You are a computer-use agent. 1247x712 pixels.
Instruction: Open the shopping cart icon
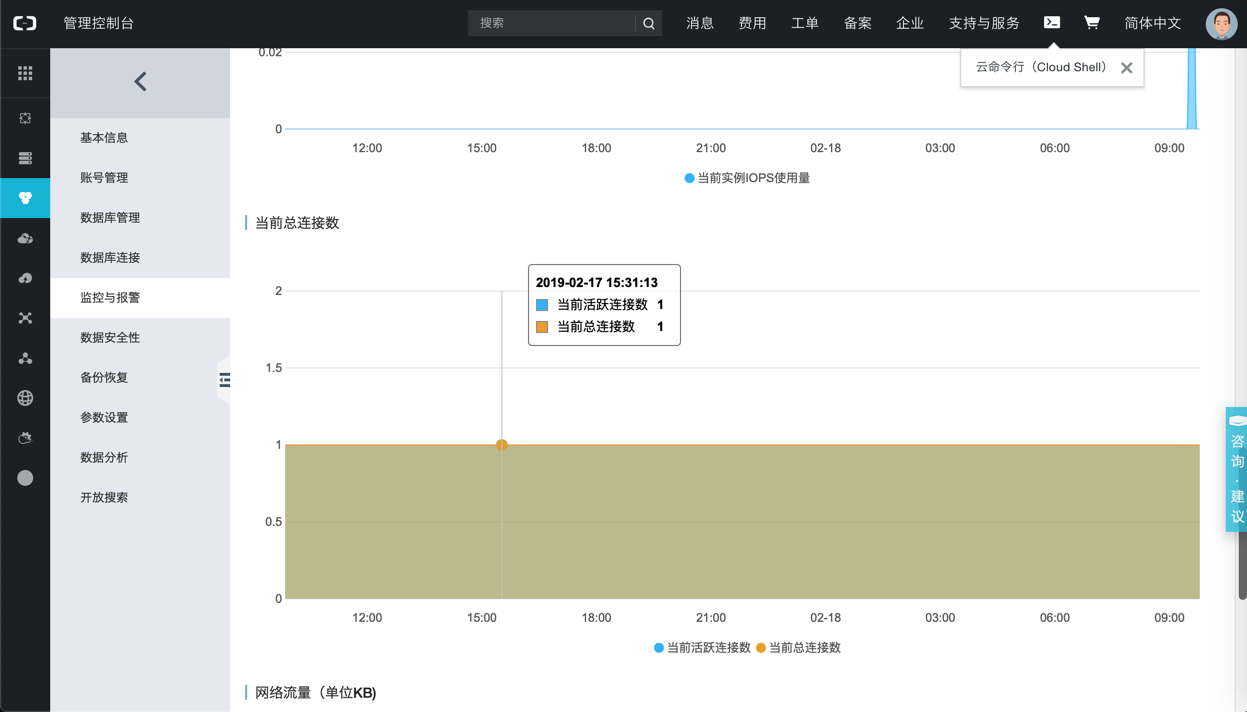[x=1092, y=22]
